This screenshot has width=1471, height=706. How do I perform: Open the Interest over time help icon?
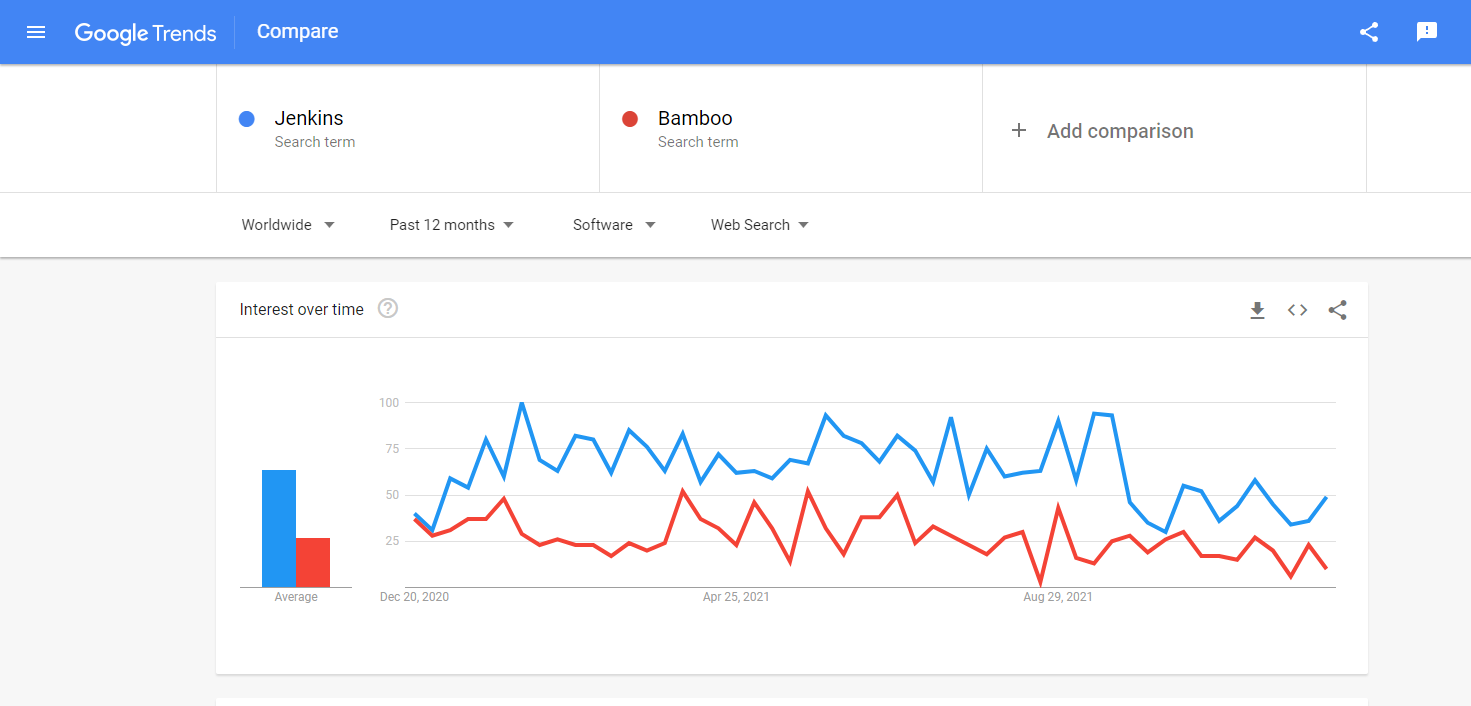click(388, 309)
